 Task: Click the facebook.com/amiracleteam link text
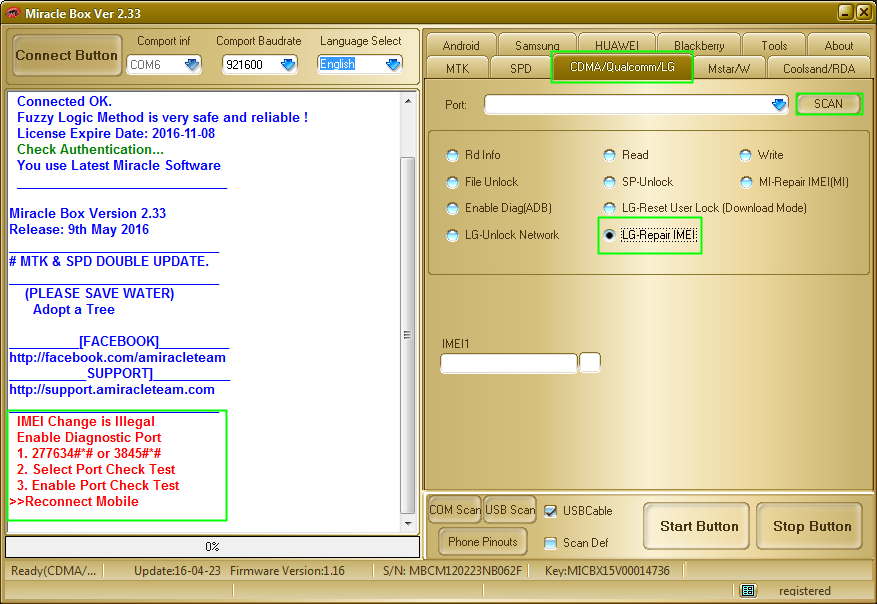click(x=117, y=358)
